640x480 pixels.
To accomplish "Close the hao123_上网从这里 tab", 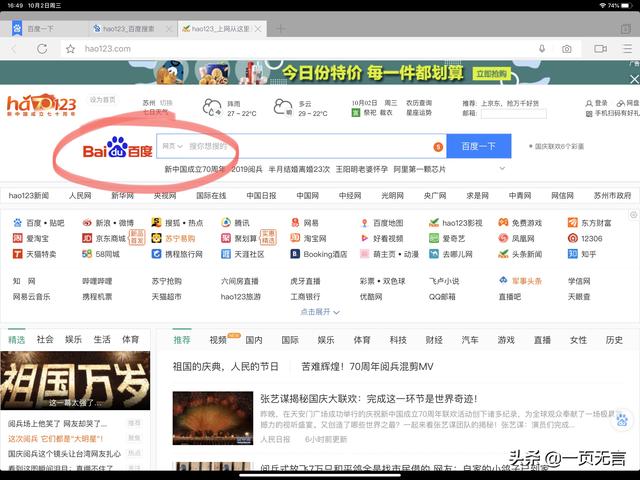I will click(258, 29).
